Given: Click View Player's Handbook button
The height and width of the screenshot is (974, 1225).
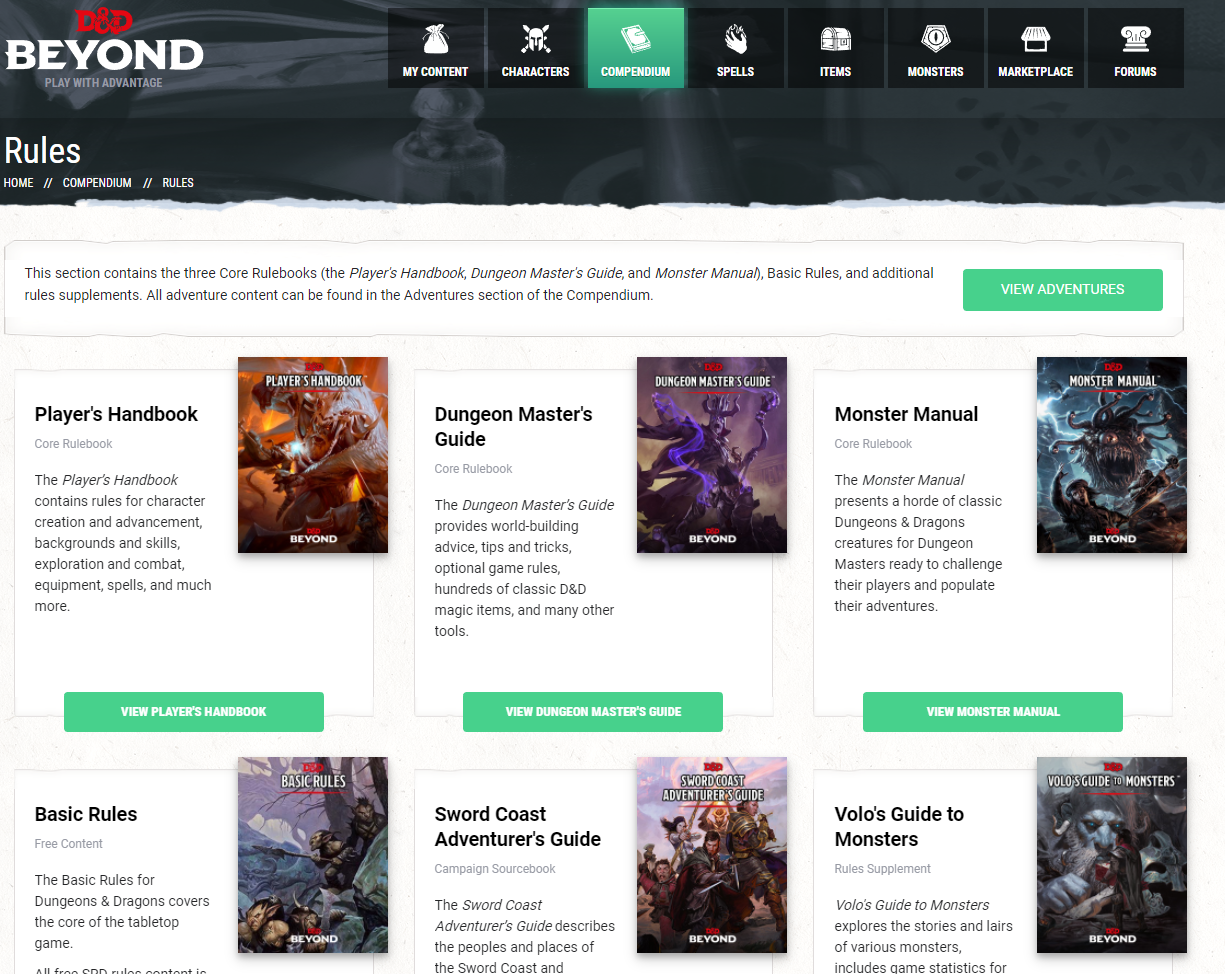Looking at the screenshot, I should 194,711.
